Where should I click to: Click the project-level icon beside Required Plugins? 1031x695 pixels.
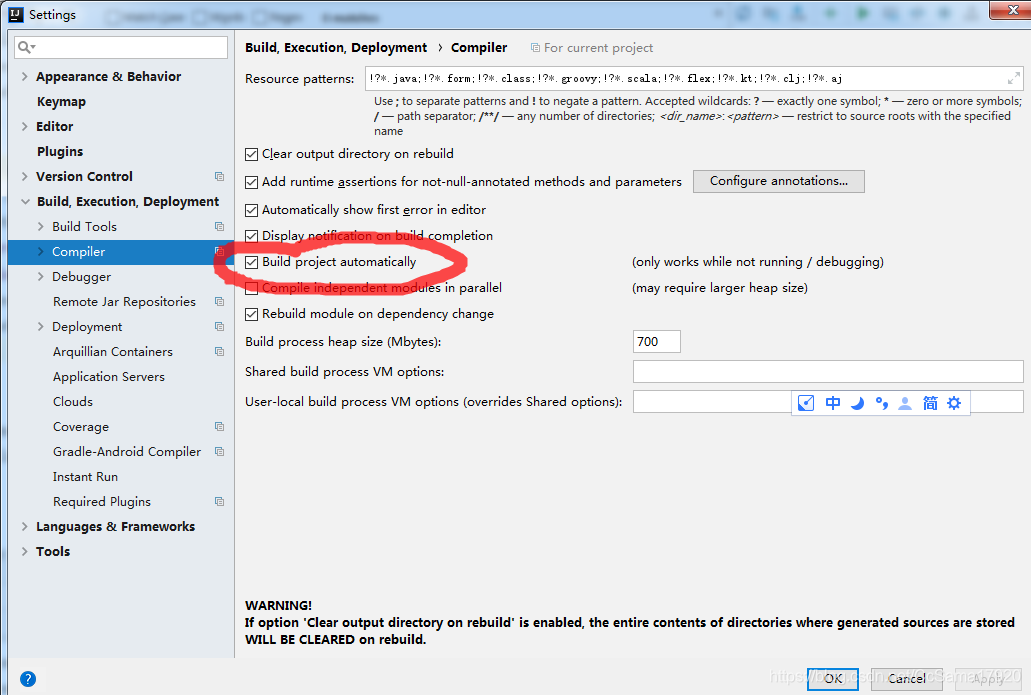(x=220, y=501)
